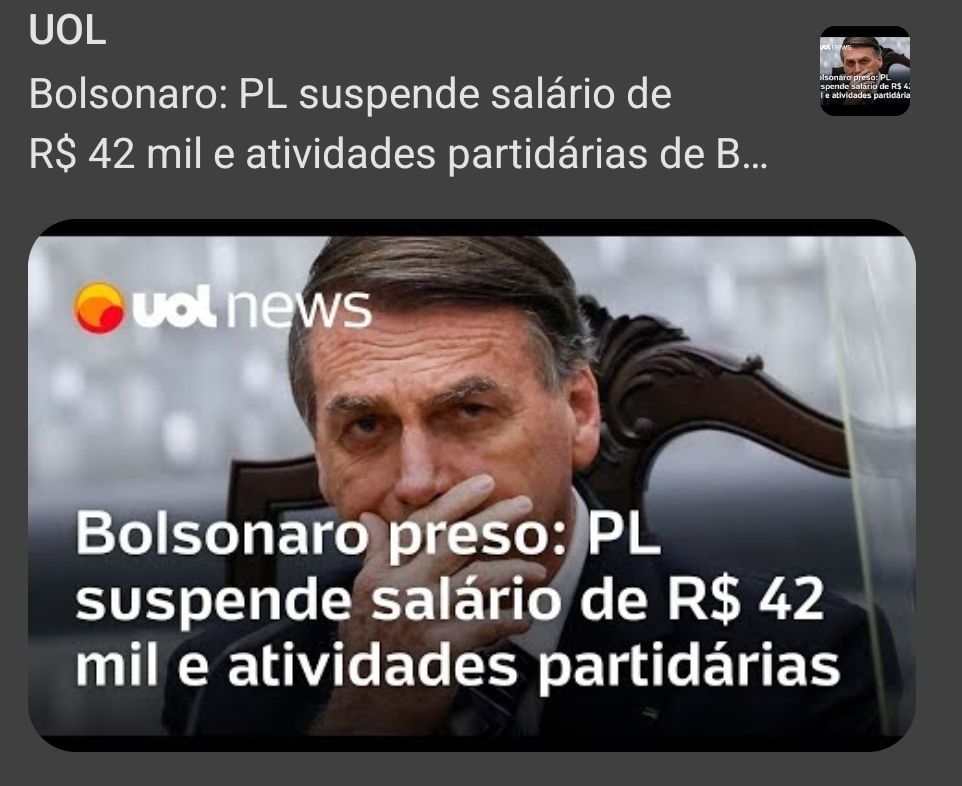Open the headline 'Bolsonaro: PL suspende salário de'
Viewport: 962px width, 786px height.
point(350,96)
